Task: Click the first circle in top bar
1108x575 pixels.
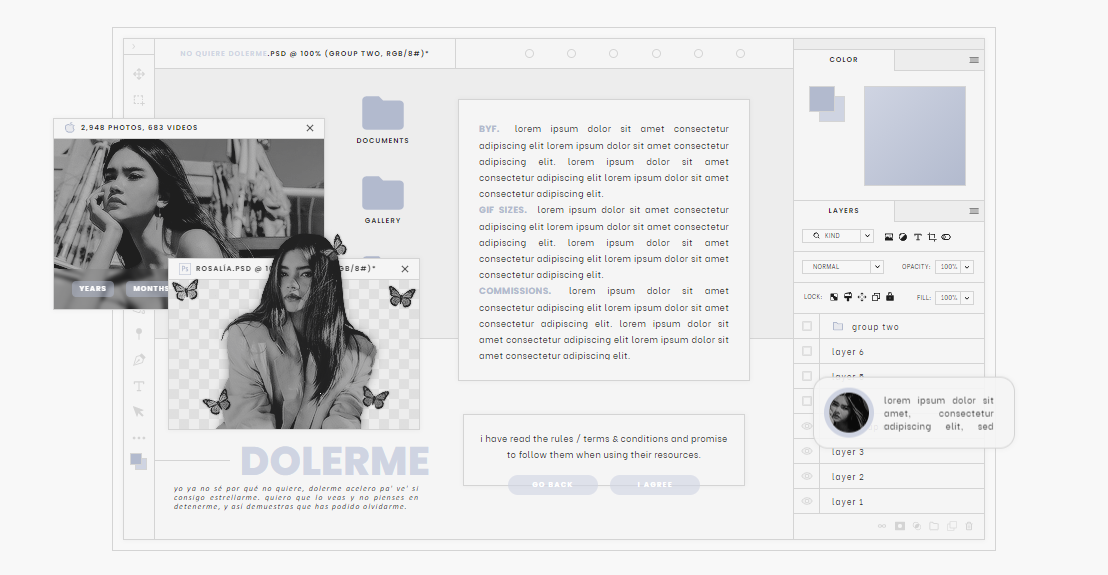Action: (x=529, y=54)
